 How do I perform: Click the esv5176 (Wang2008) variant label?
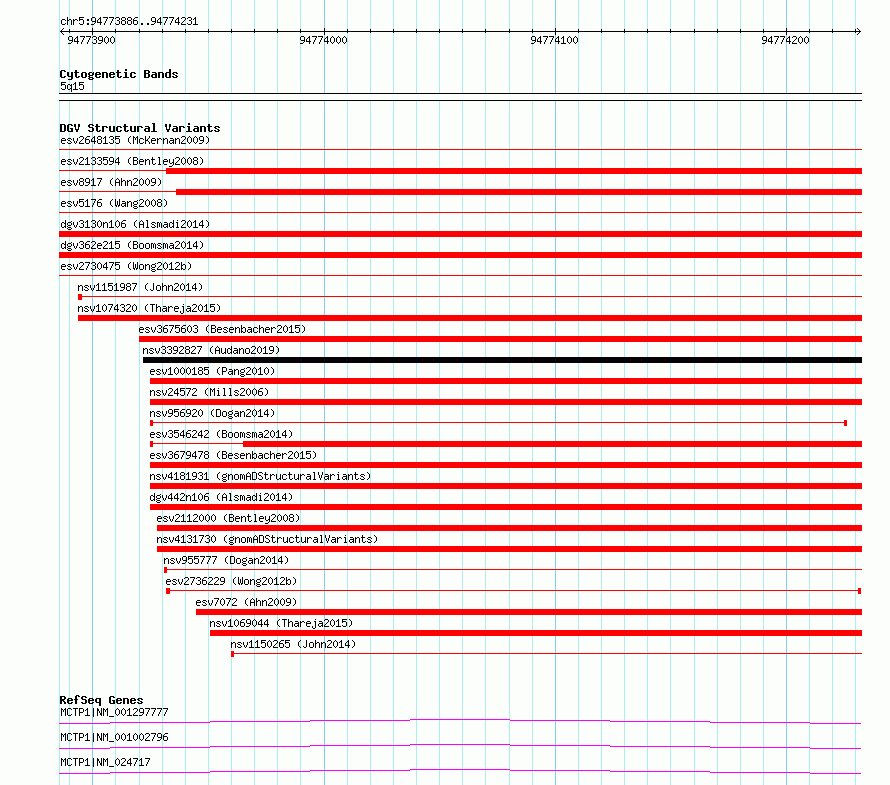click(x=114, y=203)
